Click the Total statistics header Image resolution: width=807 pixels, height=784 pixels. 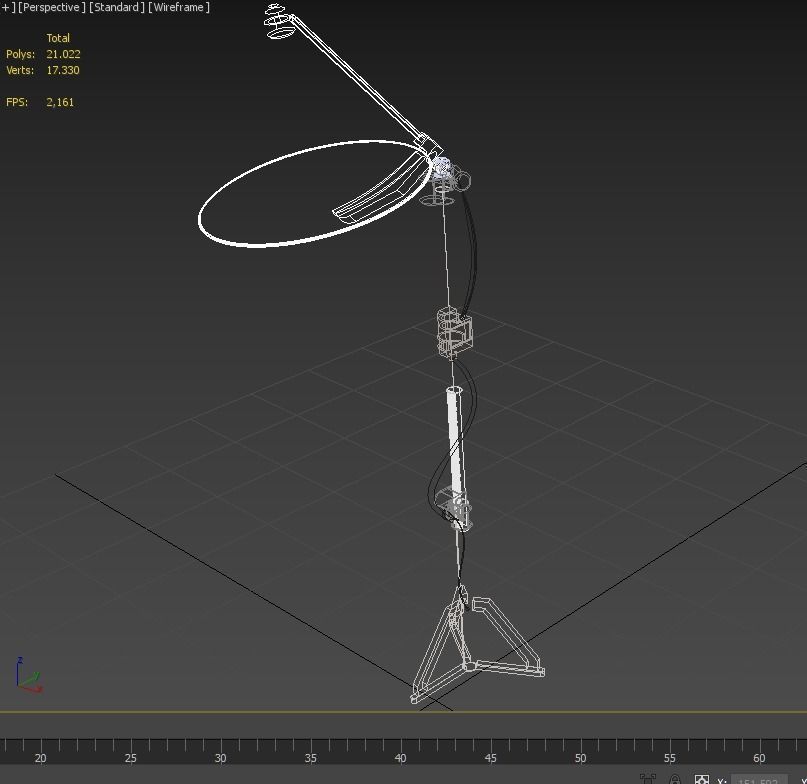(x=58, y=38)
